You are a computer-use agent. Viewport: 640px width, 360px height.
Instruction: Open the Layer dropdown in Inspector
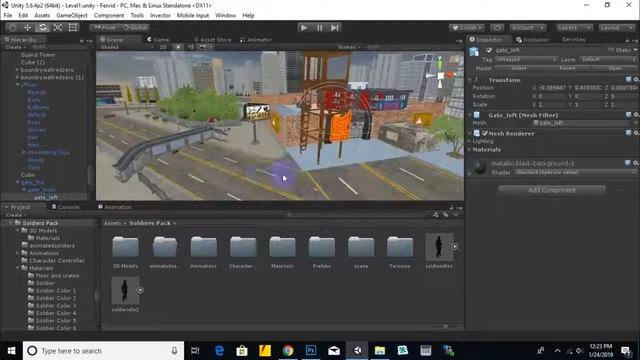608,60
